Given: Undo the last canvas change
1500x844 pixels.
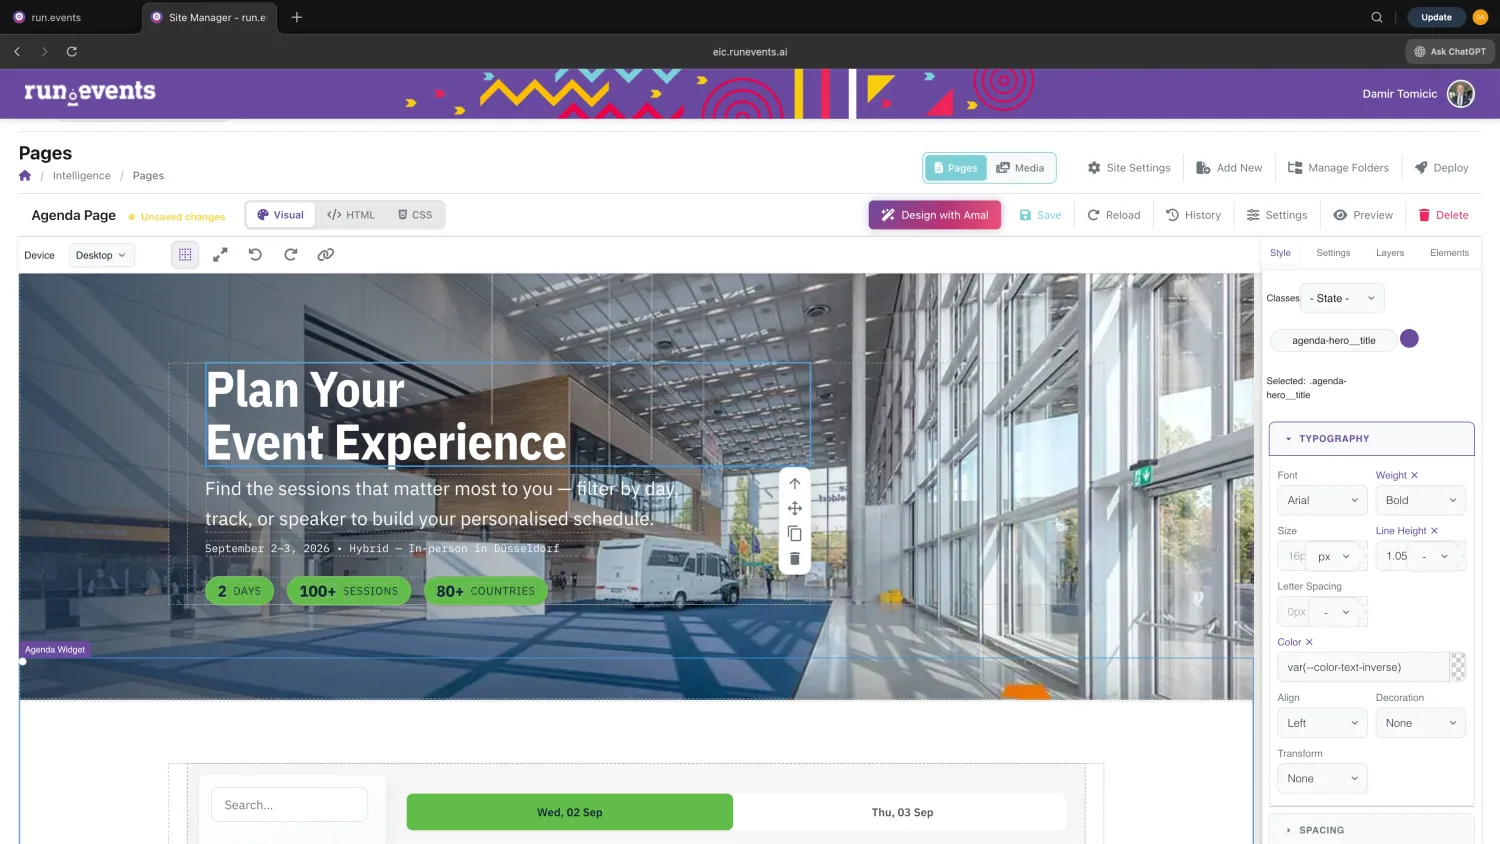Looking at the screenshot, I should click(x=255, y=255).
